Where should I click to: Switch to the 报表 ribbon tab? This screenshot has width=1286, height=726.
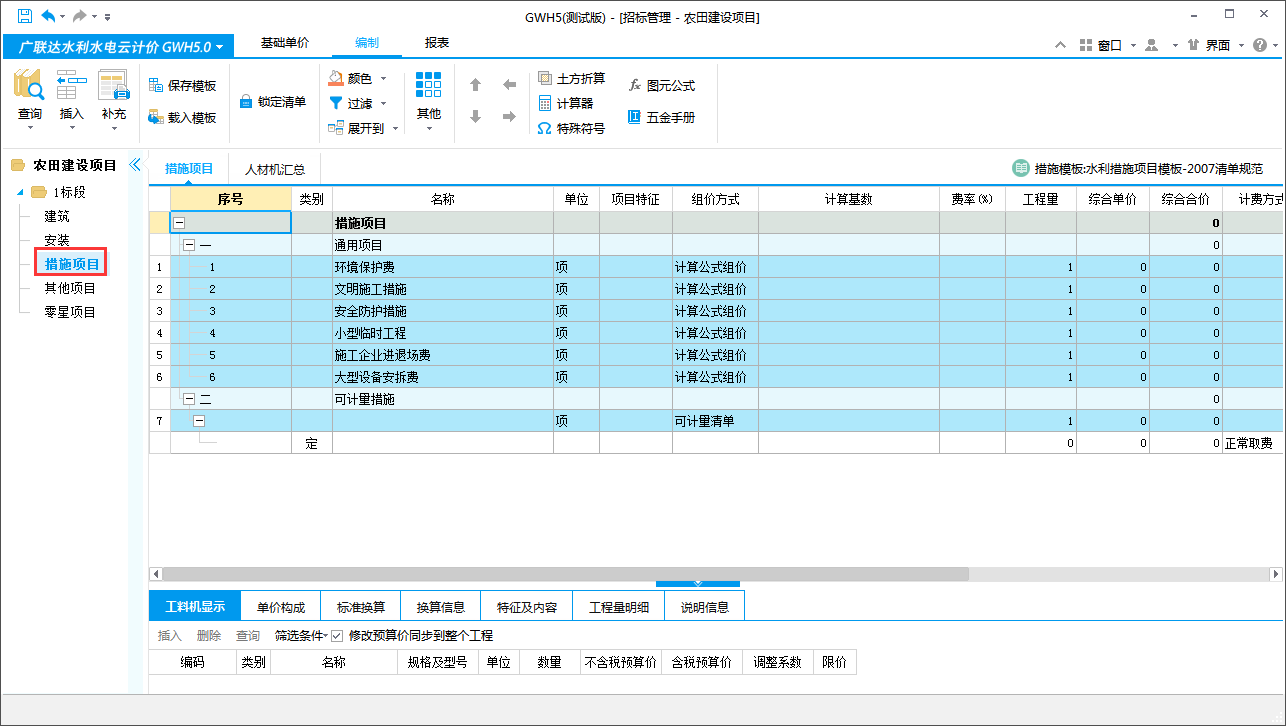[x=437, y=43]
